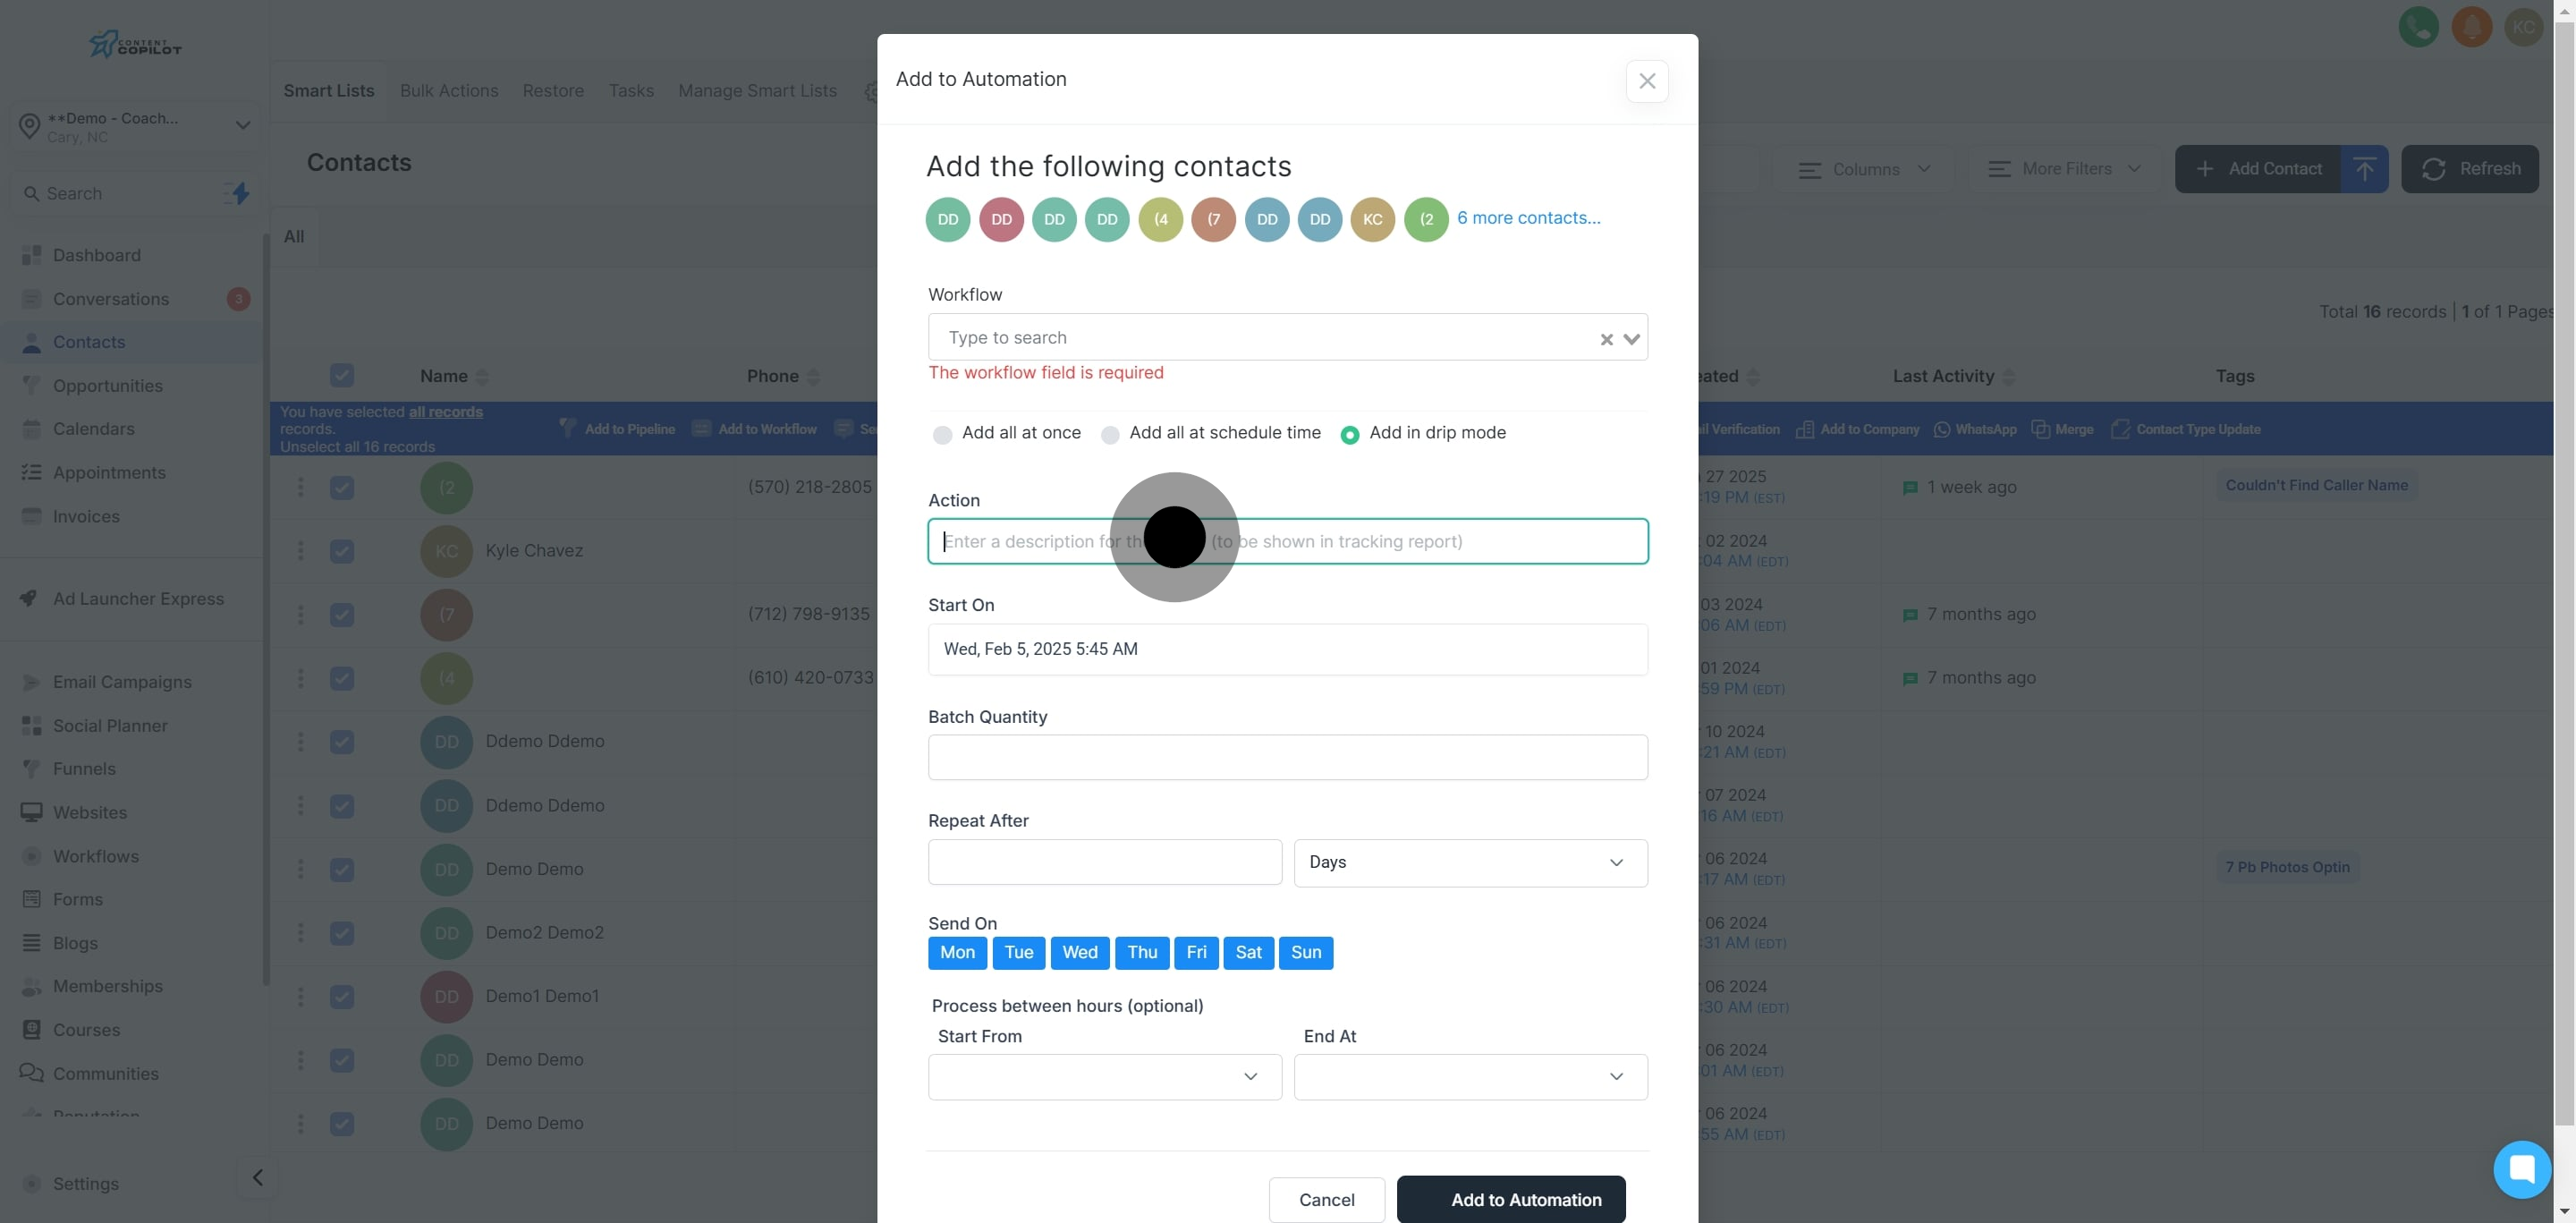Open the Start From hours dropdown

click(1104, 1076)
